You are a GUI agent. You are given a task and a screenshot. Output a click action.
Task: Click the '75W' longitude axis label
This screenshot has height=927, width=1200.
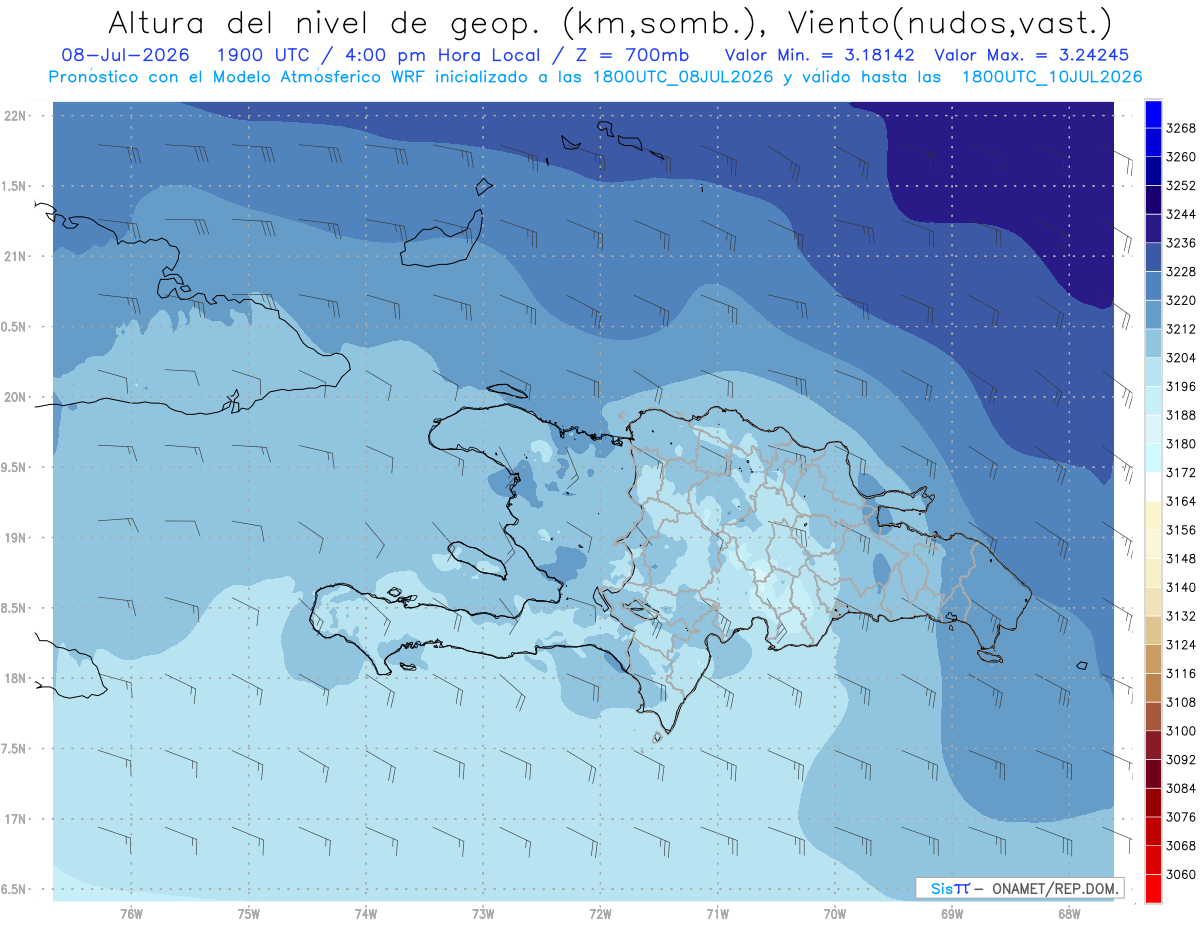(249, 914)
